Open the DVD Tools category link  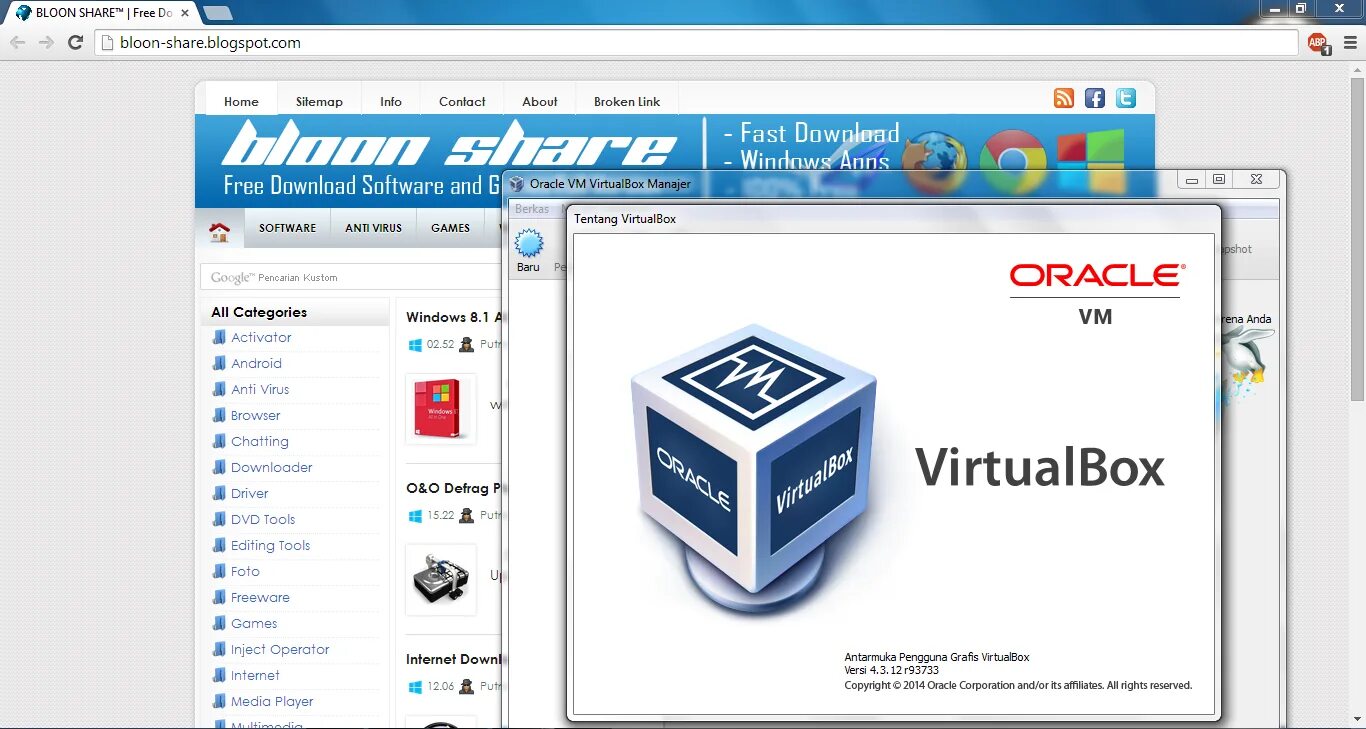point(263,519)
